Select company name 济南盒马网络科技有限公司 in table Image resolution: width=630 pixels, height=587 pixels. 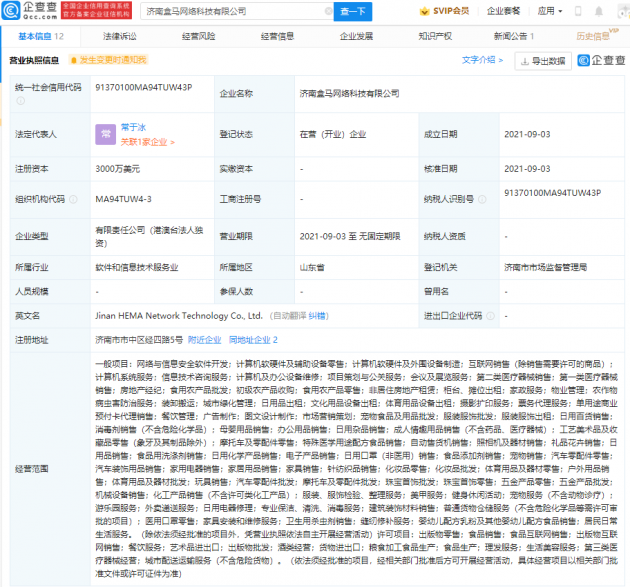349,94
